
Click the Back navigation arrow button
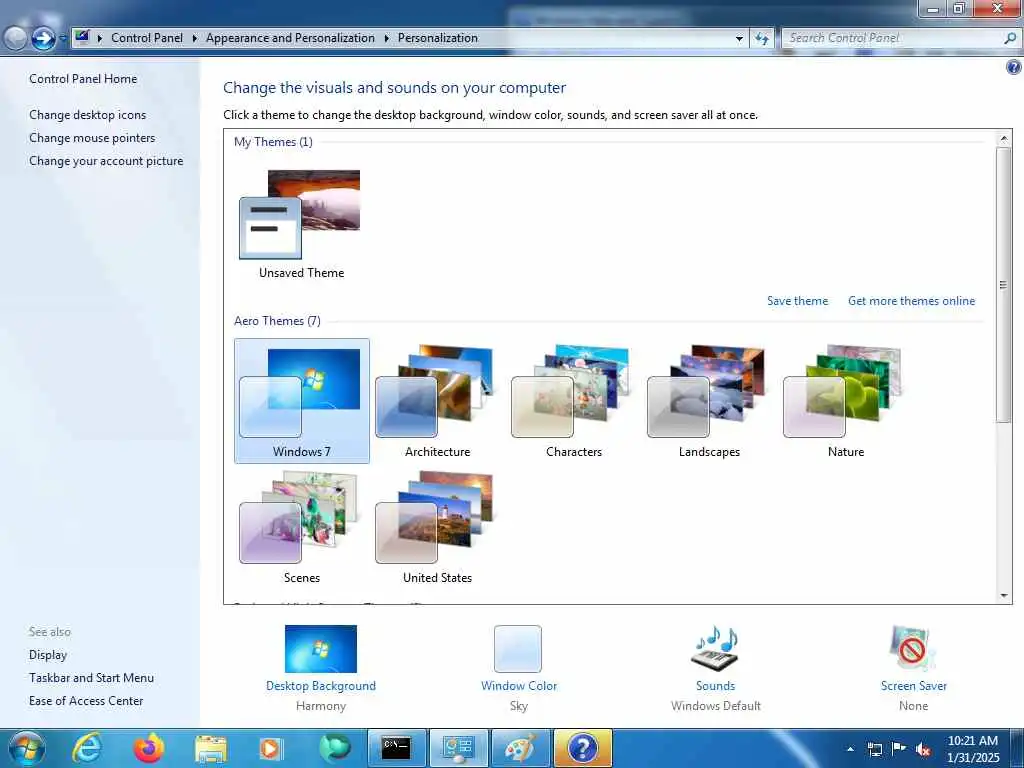(16, 39)
